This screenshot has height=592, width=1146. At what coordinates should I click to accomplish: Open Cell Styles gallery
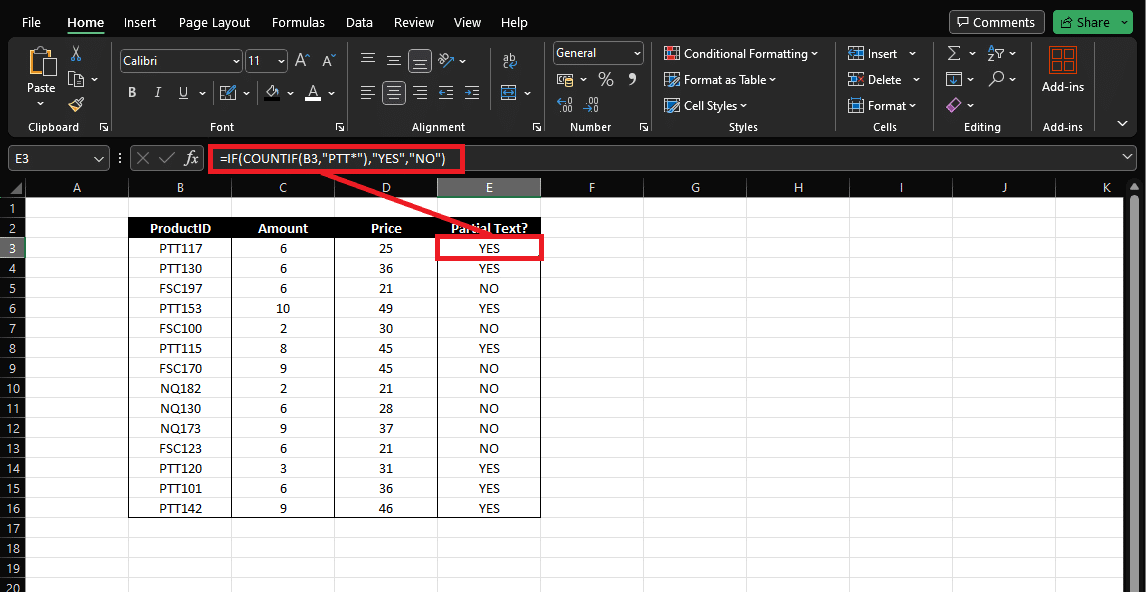click(x=705, y=105)
